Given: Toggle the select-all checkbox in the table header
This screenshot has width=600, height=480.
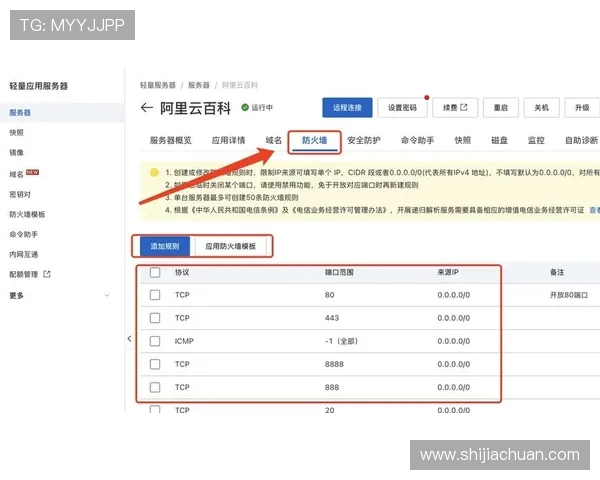Looking at the screenshot, I should [x=155, y=273].
